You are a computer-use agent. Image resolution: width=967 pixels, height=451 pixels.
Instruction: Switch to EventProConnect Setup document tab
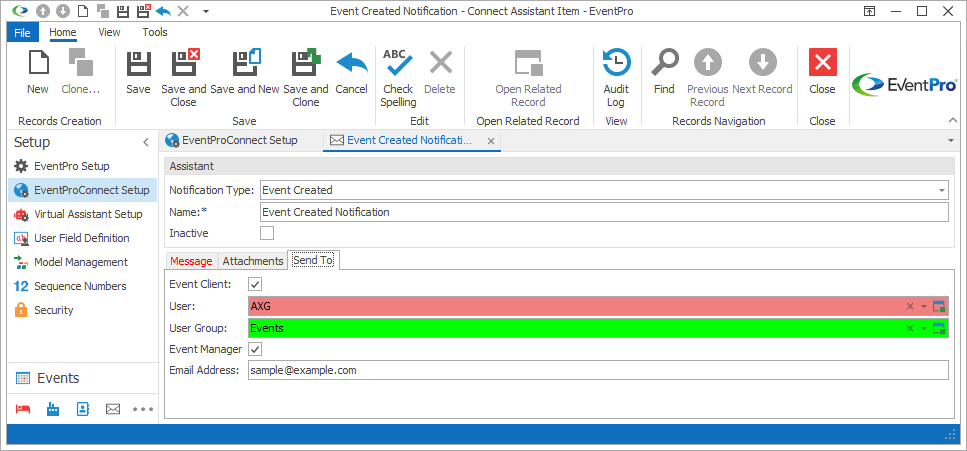tap(231, 140)
